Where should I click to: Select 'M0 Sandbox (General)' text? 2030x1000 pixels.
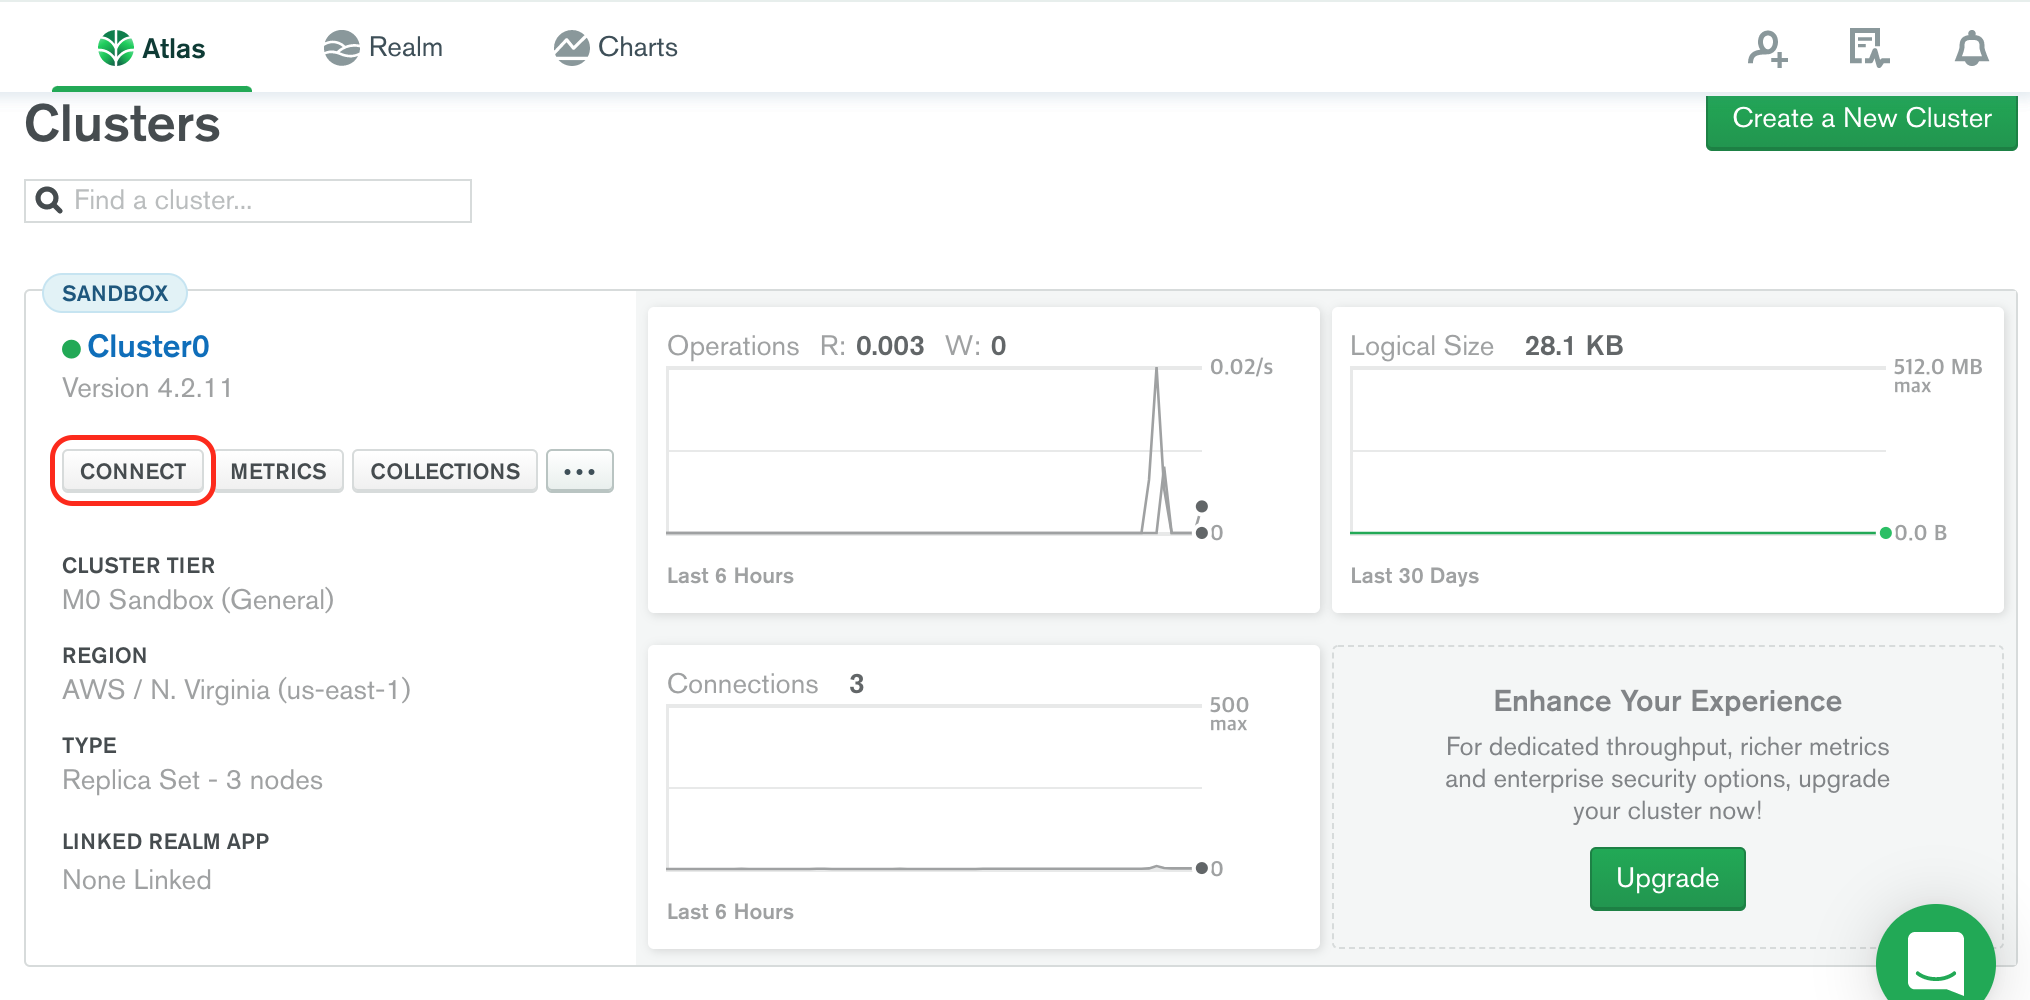(x=198, y=600)
